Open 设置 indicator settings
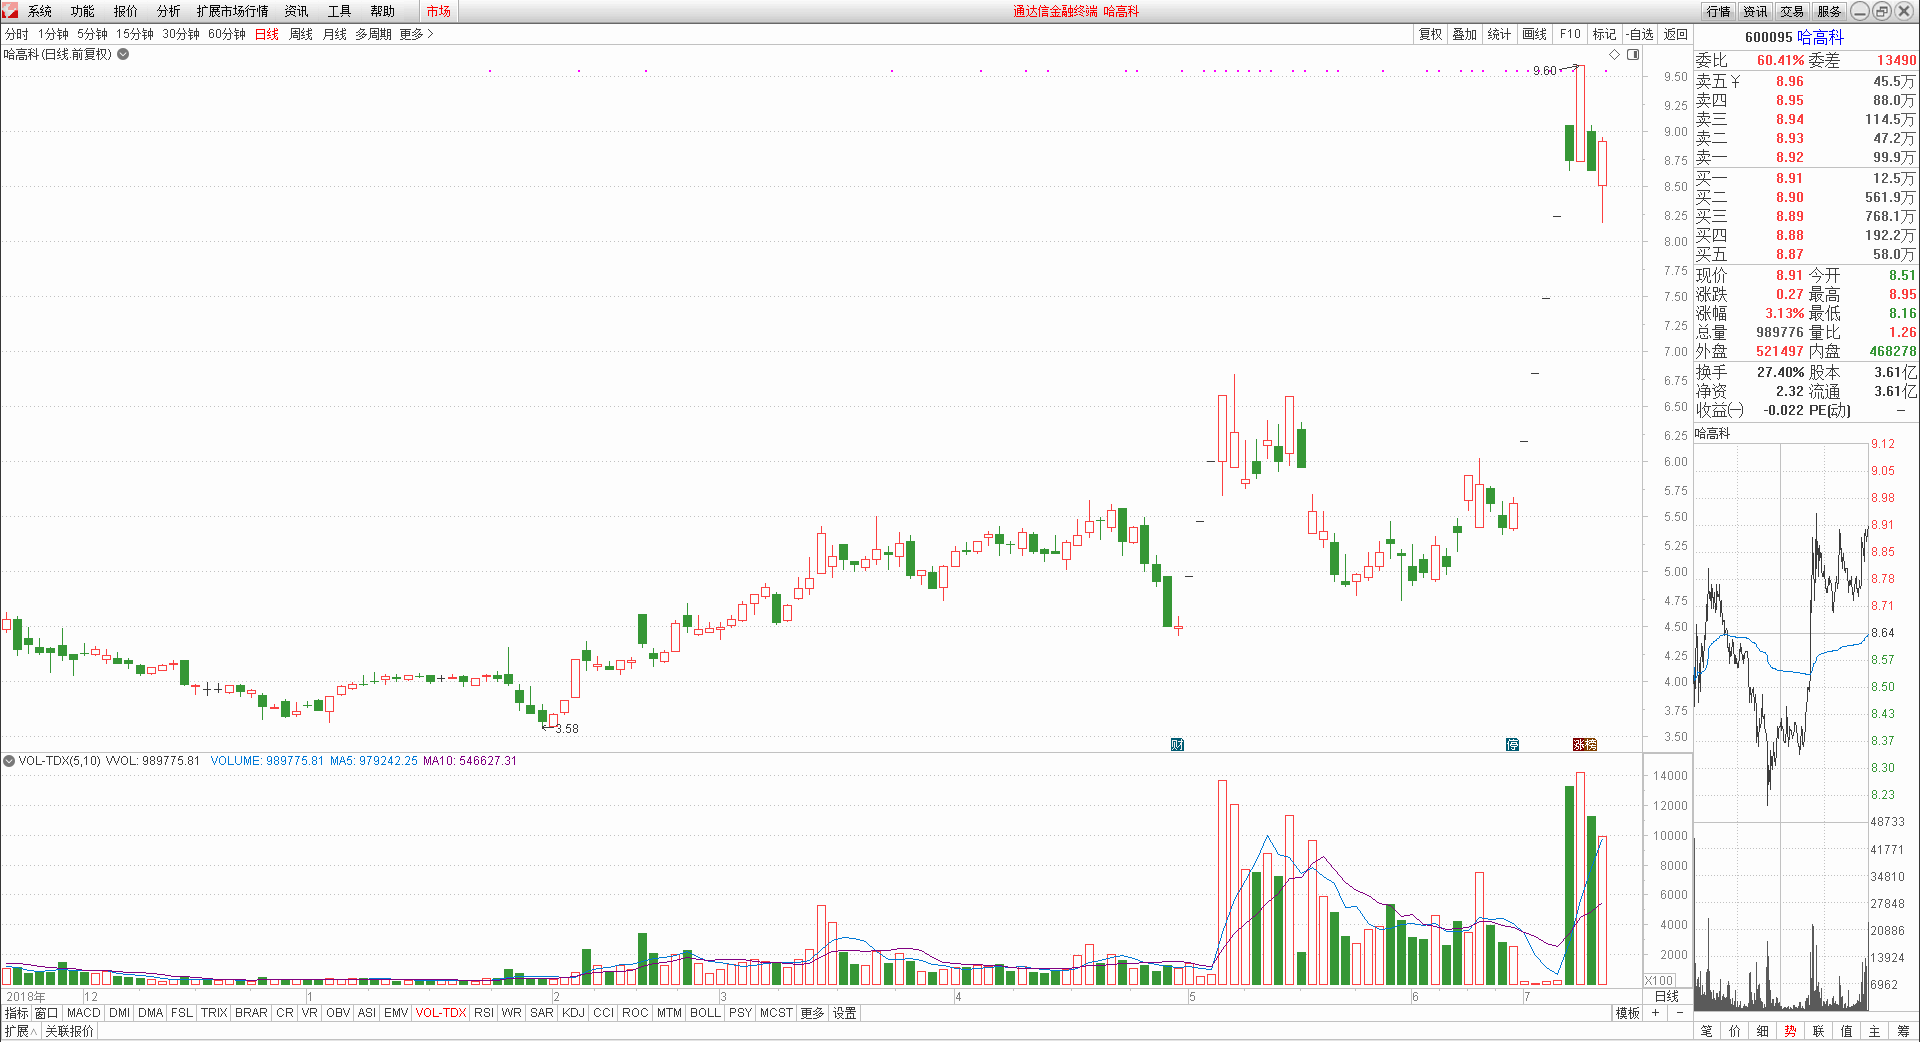1920x1042 pixels. [x=845, y=1013]
